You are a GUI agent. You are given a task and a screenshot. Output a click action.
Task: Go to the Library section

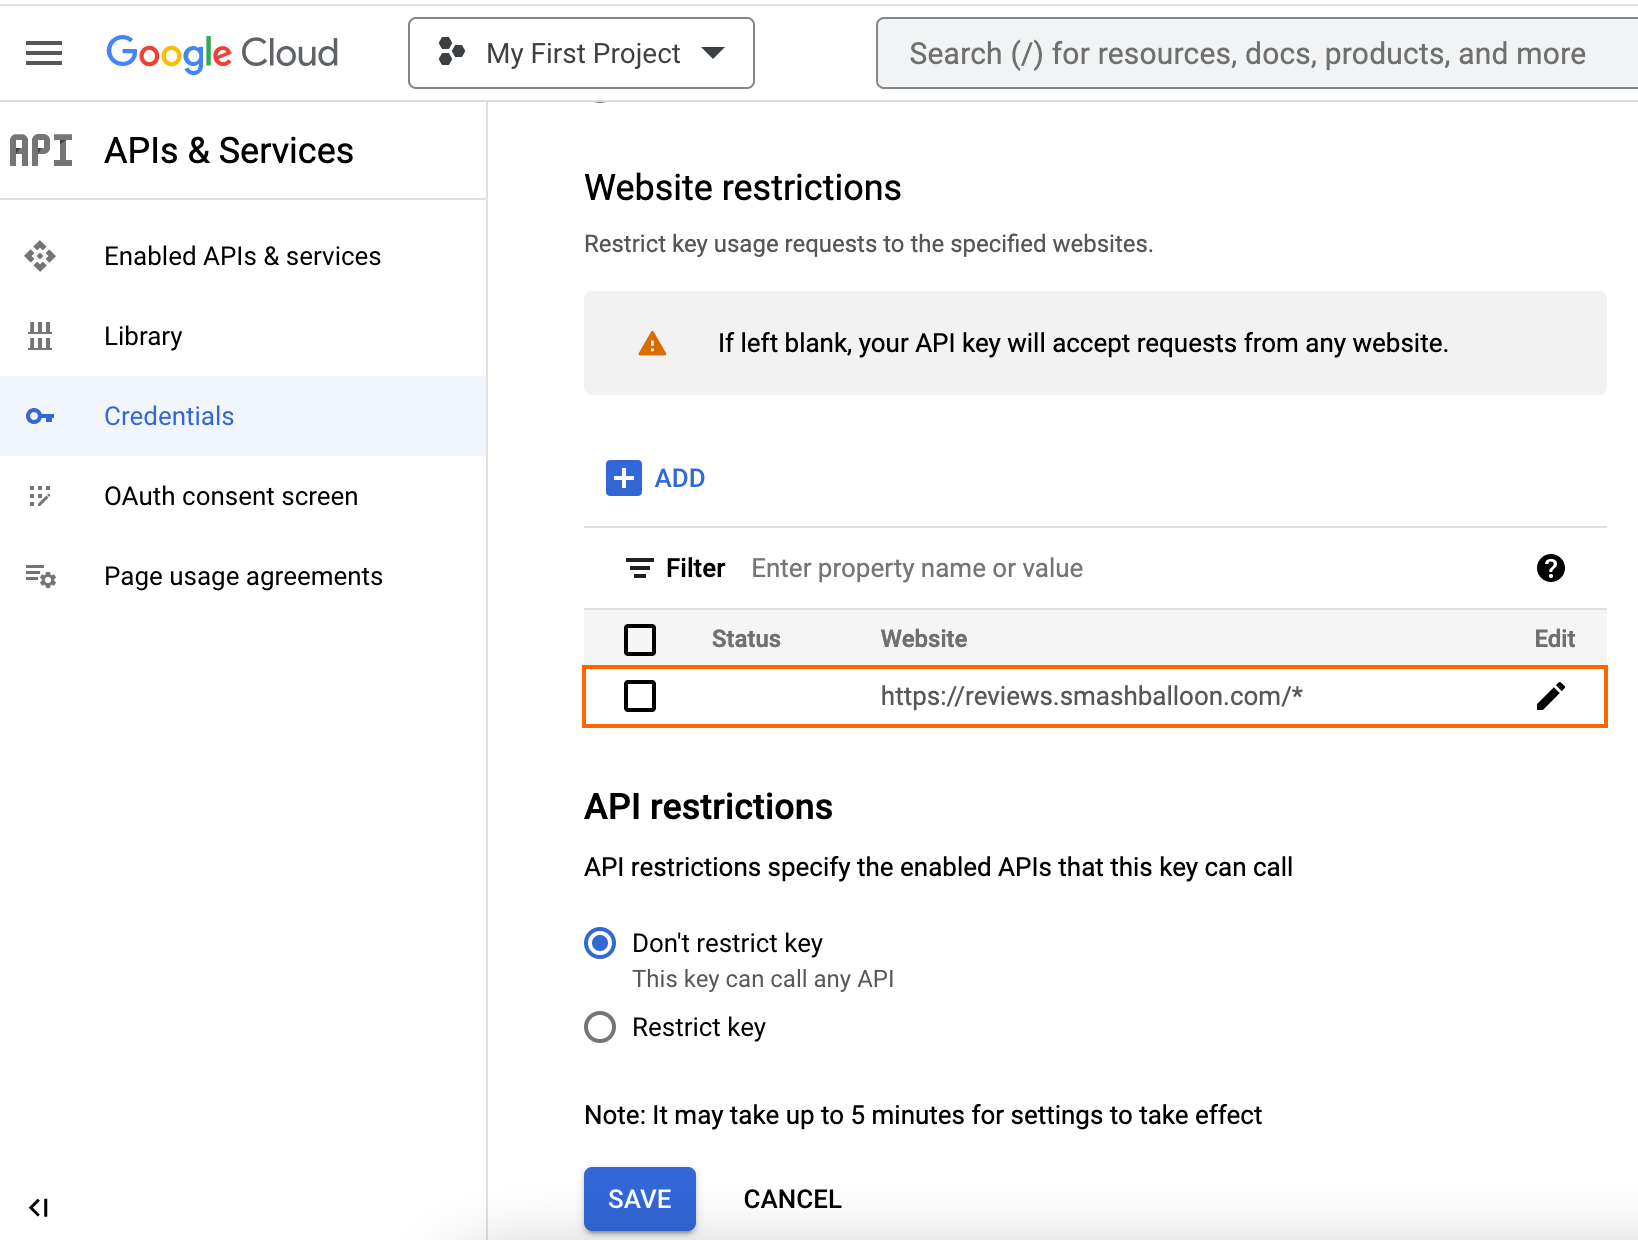(143, 336)
